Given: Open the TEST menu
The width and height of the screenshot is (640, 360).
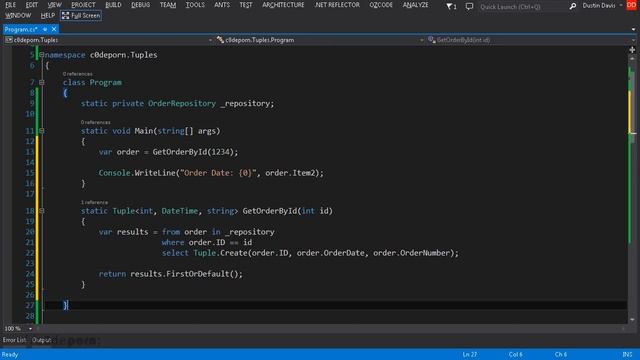Looking at the screenshot, I should [246, 5].
